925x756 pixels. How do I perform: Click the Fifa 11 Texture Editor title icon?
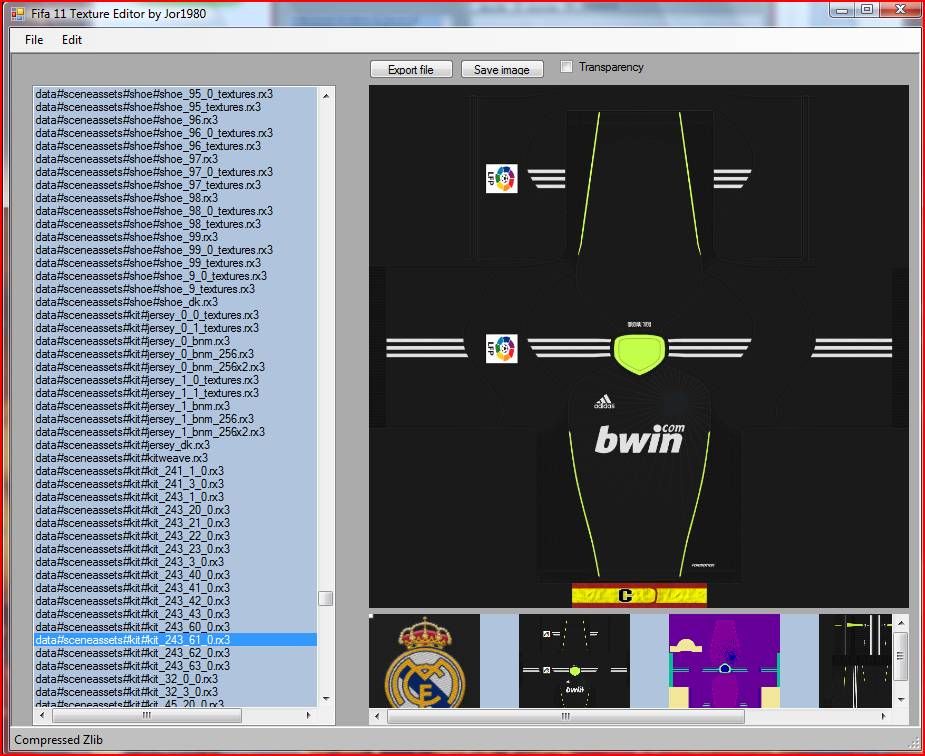click(x=17, y=14)
